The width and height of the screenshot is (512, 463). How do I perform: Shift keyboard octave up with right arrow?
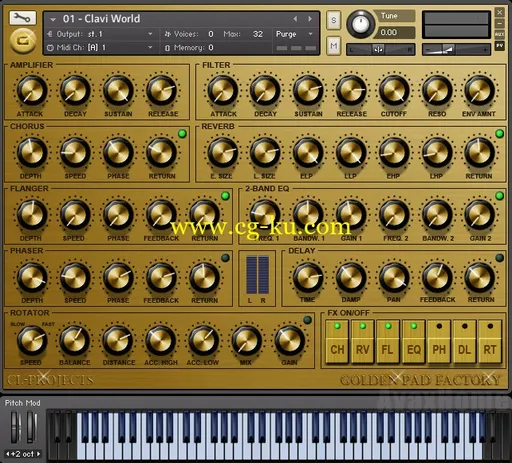39,454
